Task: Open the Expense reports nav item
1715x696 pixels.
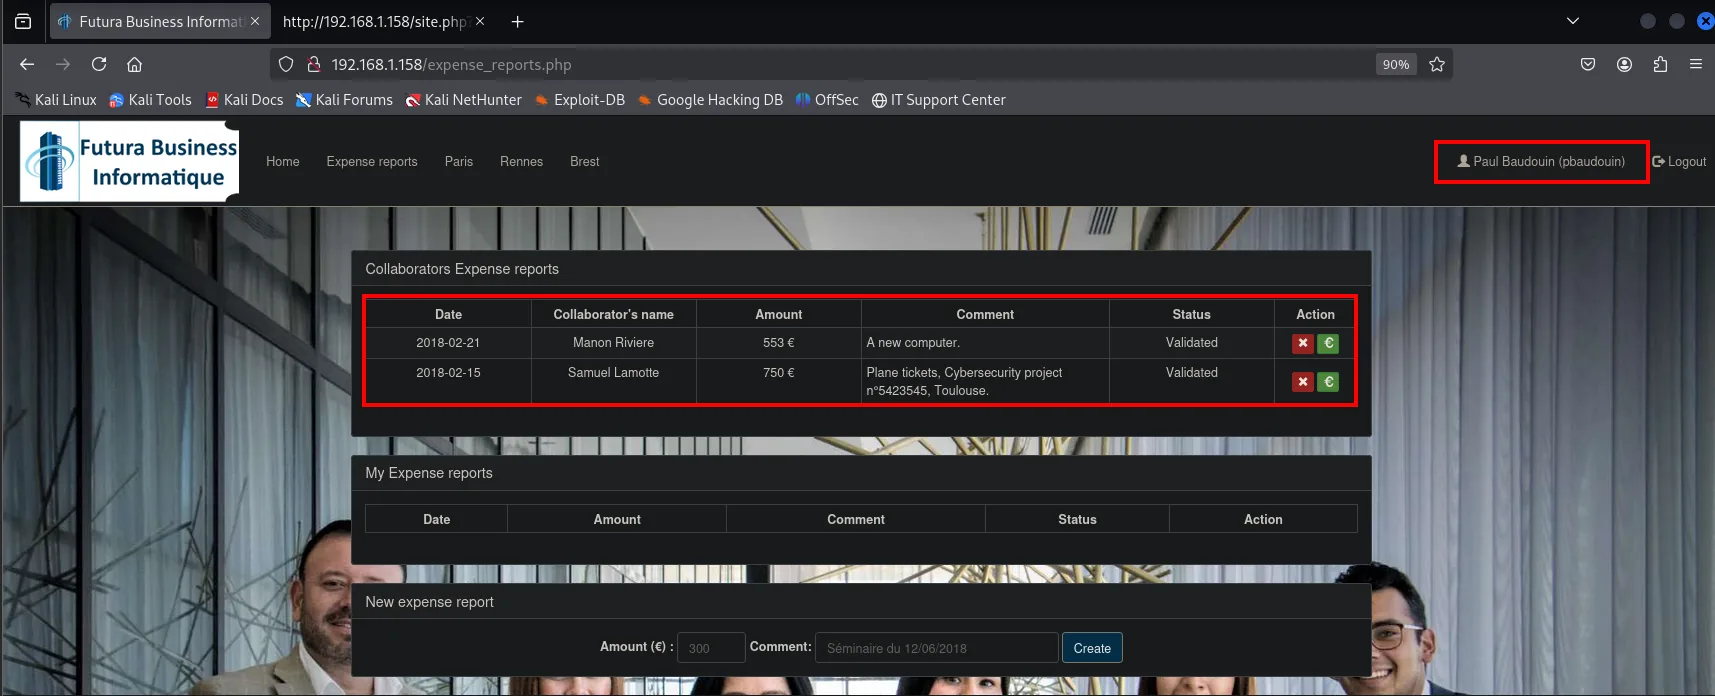Action: tap(372, 161)
